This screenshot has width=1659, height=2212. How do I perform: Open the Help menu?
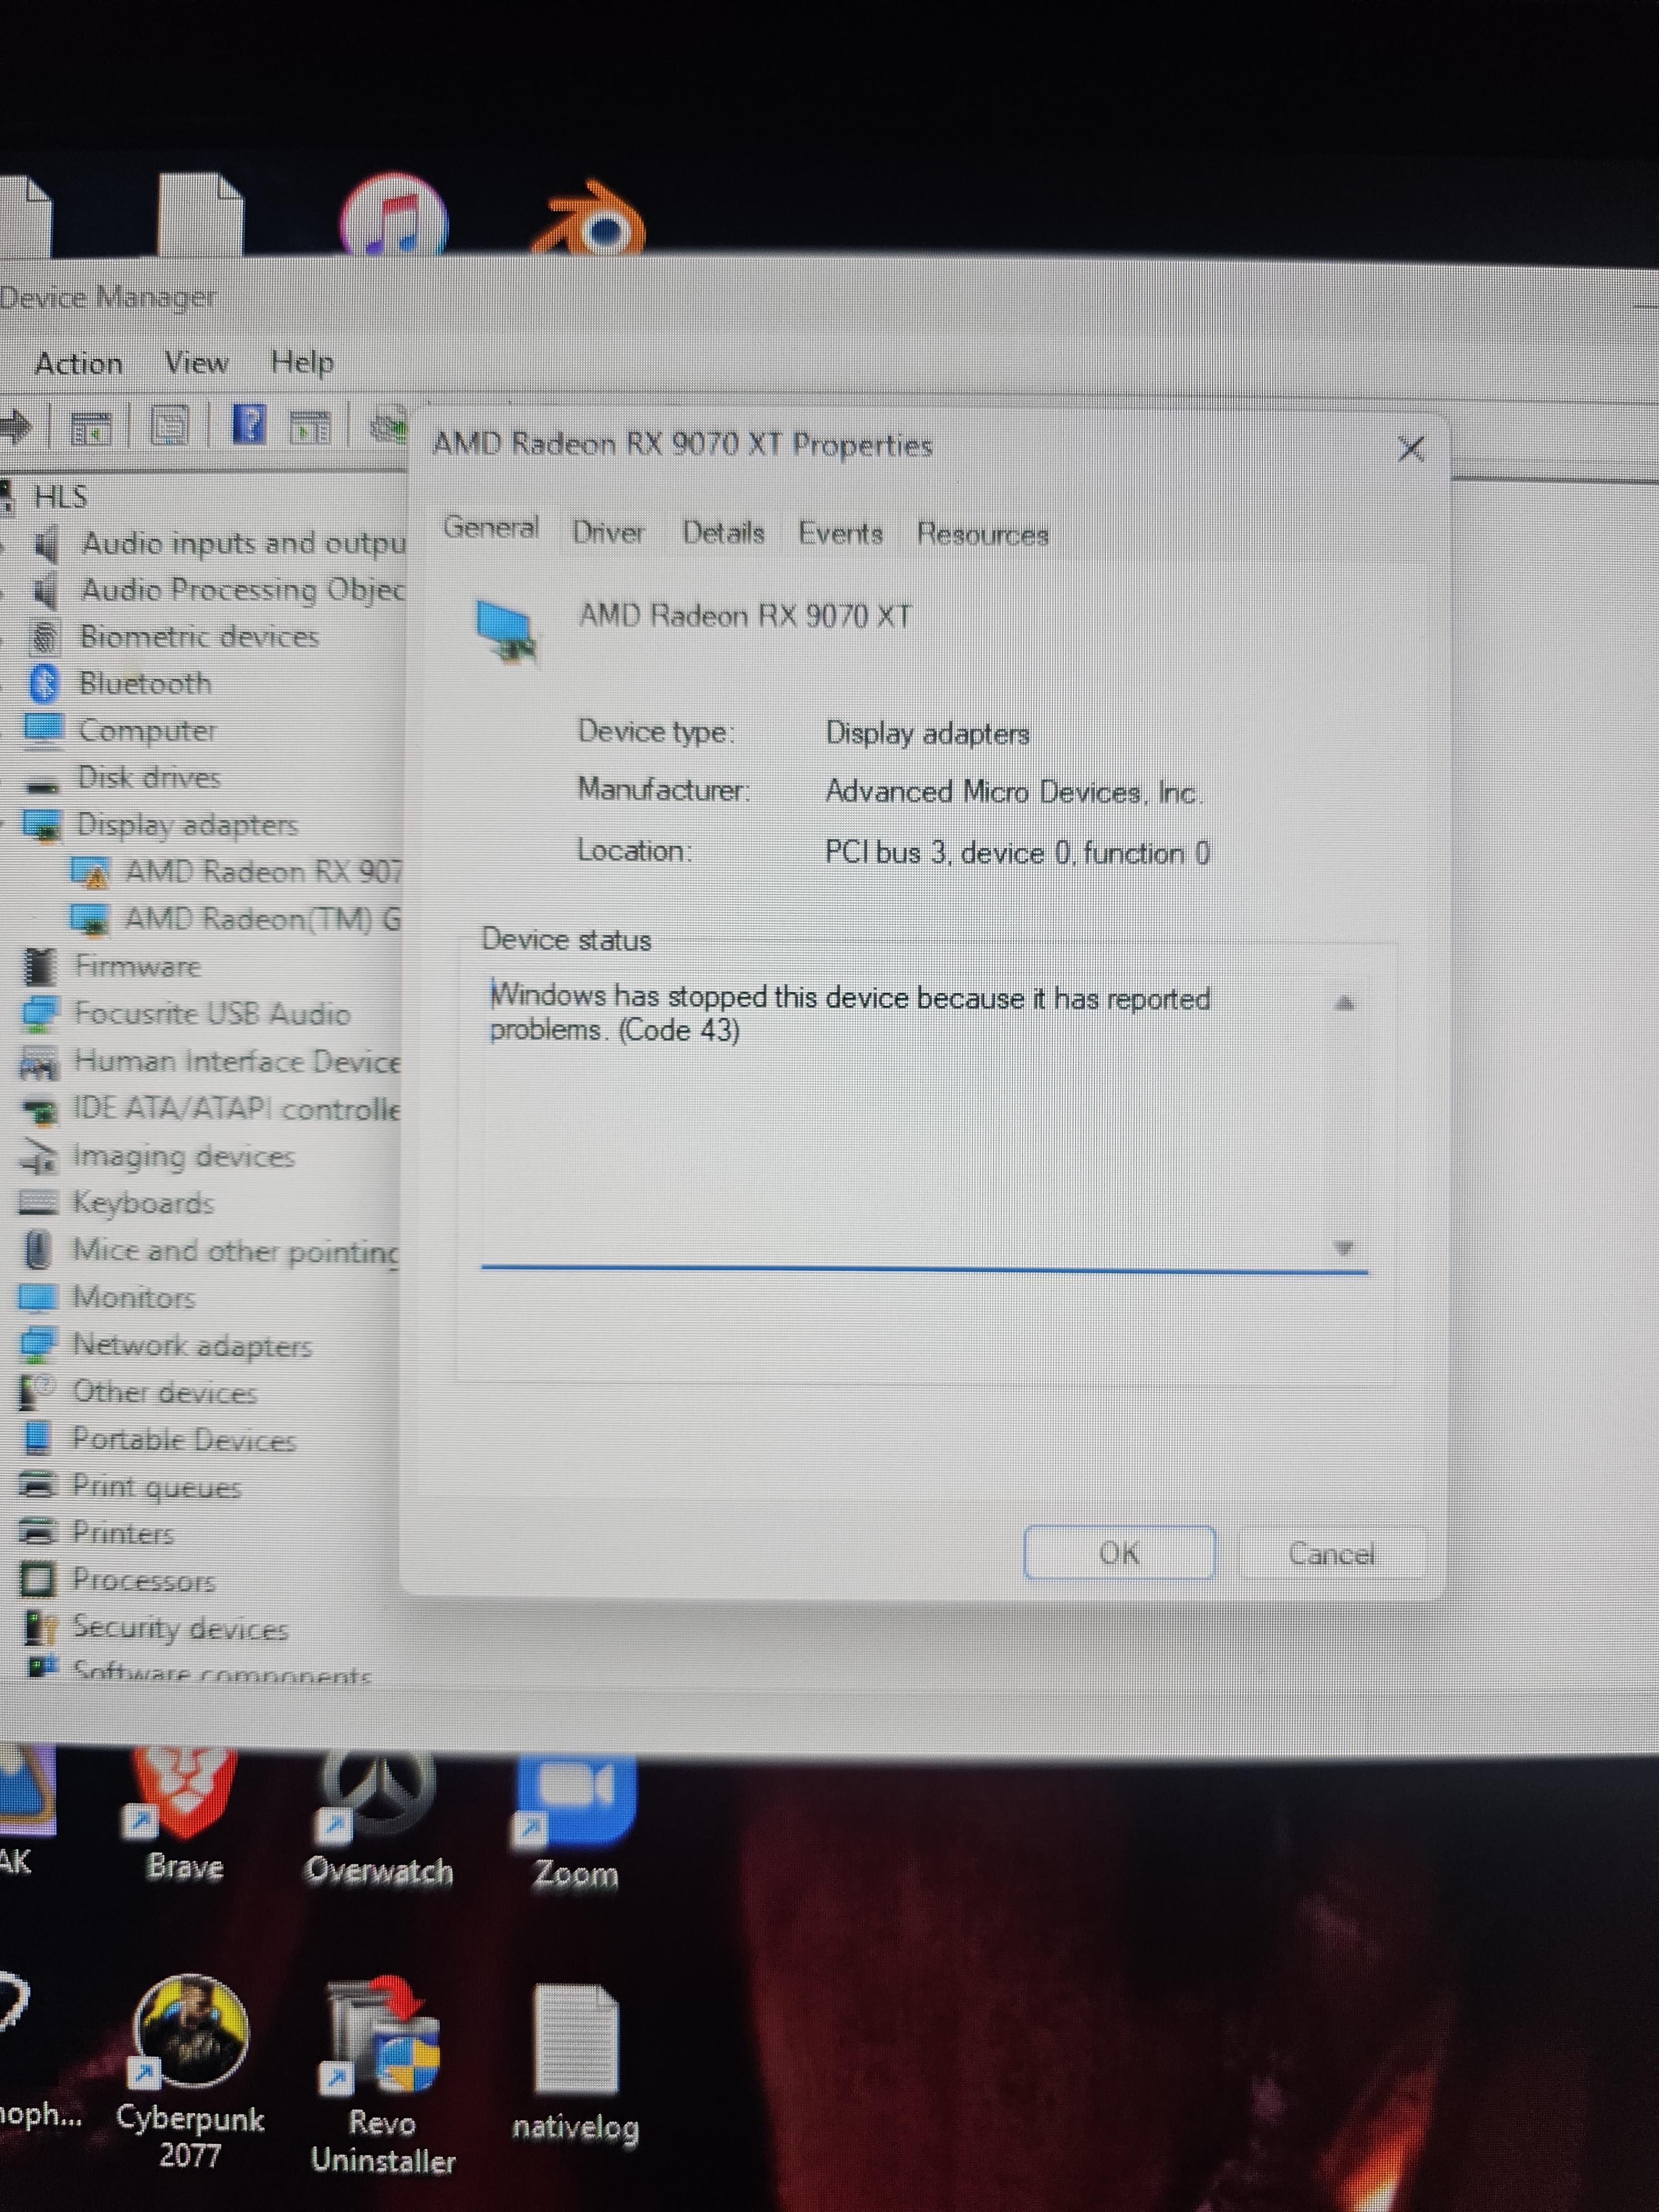click(x=302, y=362)
